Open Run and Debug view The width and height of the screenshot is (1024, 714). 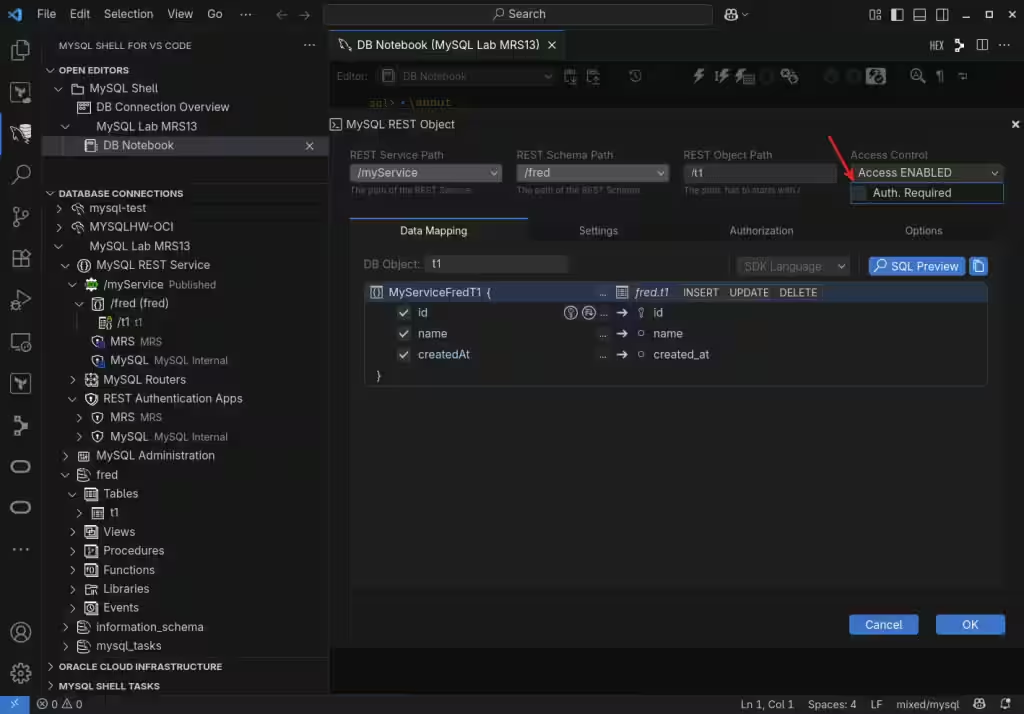coord(20,300)
